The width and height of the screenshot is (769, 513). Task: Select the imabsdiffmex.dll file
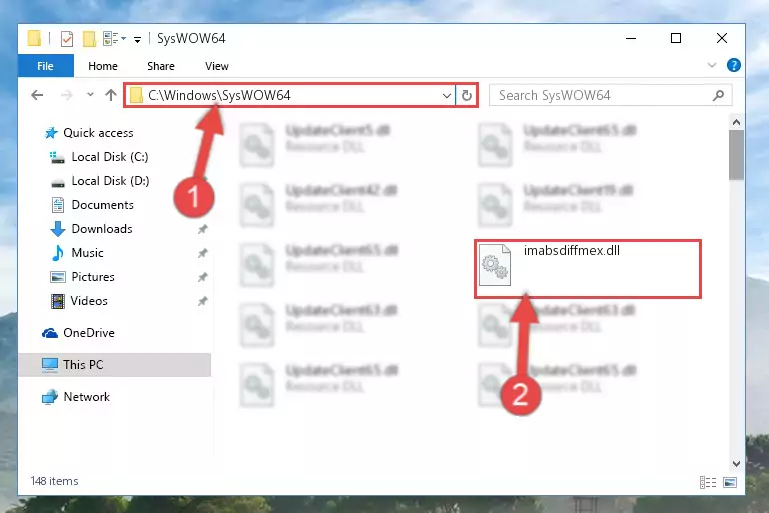[x=588, y=269]
